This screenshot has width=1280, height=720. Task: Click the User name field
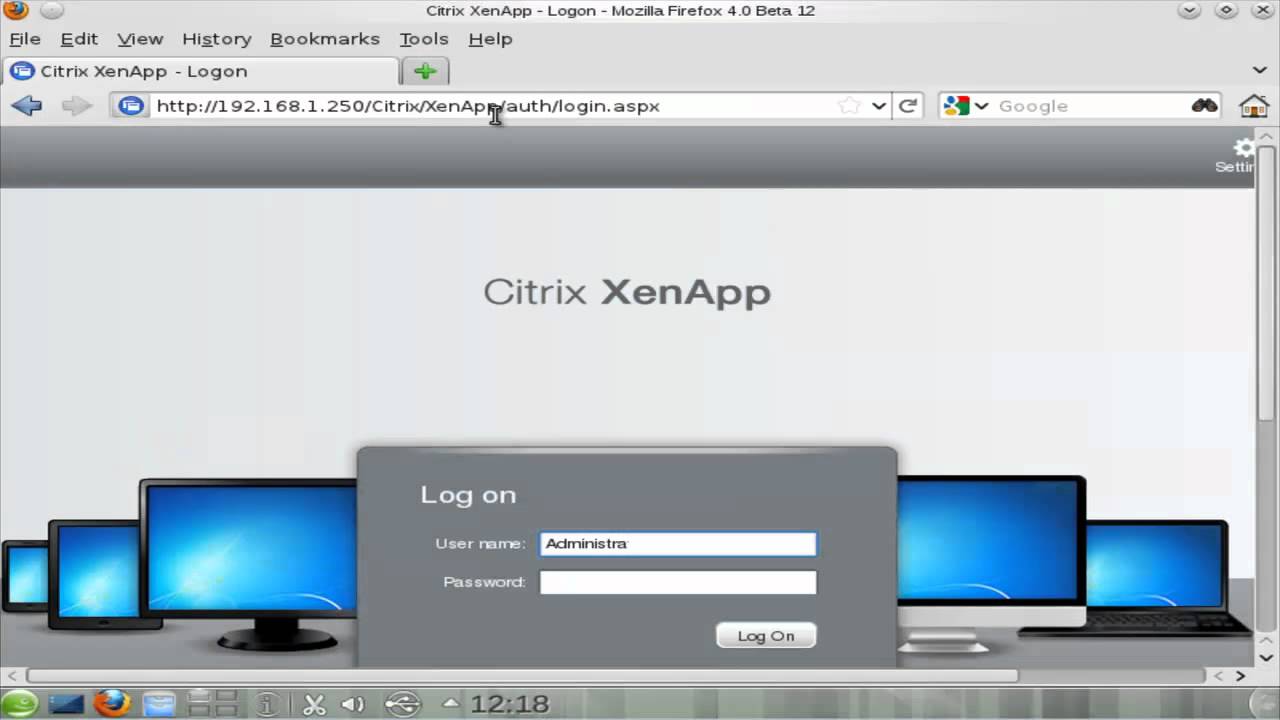(678, 544)
